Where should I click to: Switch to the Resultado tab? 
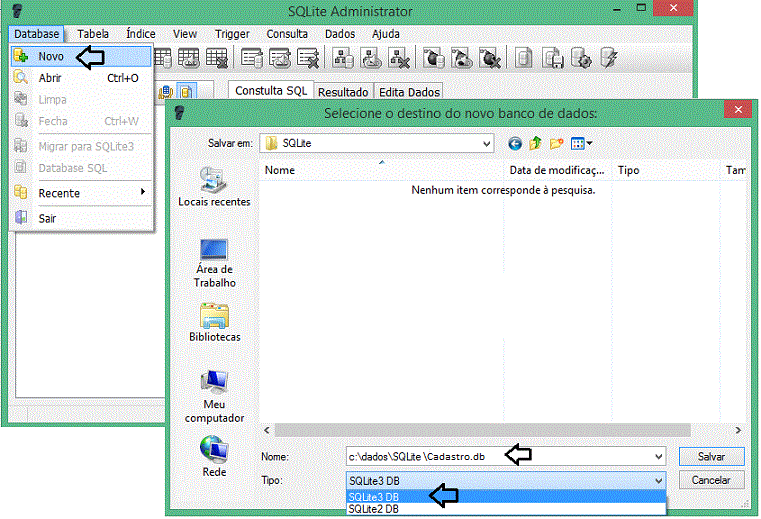(343, 92)
